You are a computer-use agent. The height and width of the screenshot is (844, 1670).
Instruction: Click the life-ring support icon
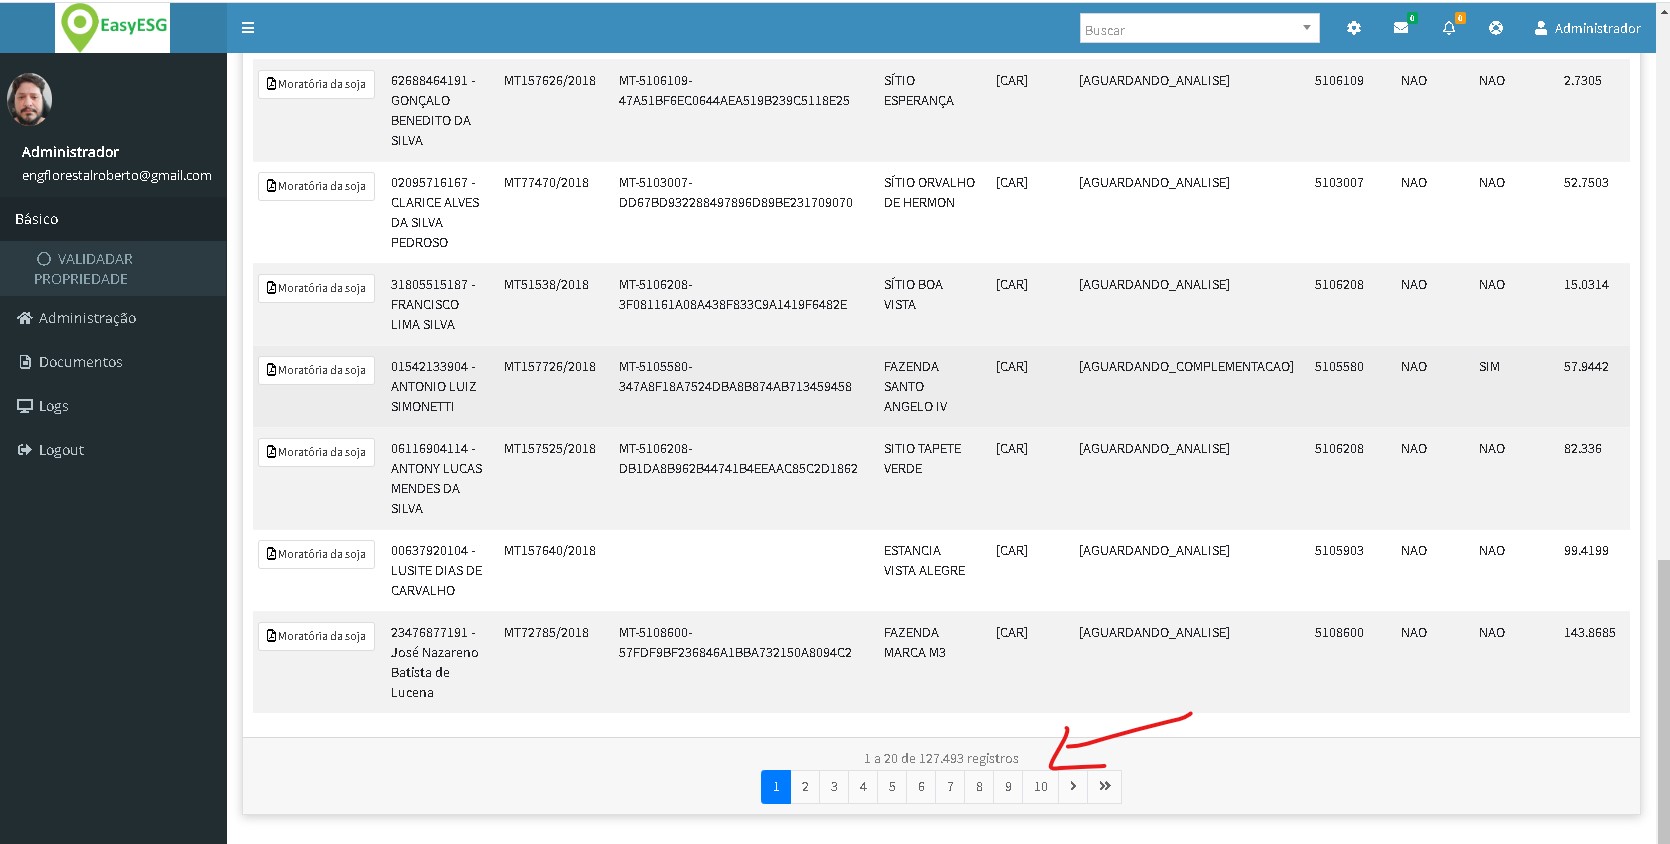point(1496,28)
